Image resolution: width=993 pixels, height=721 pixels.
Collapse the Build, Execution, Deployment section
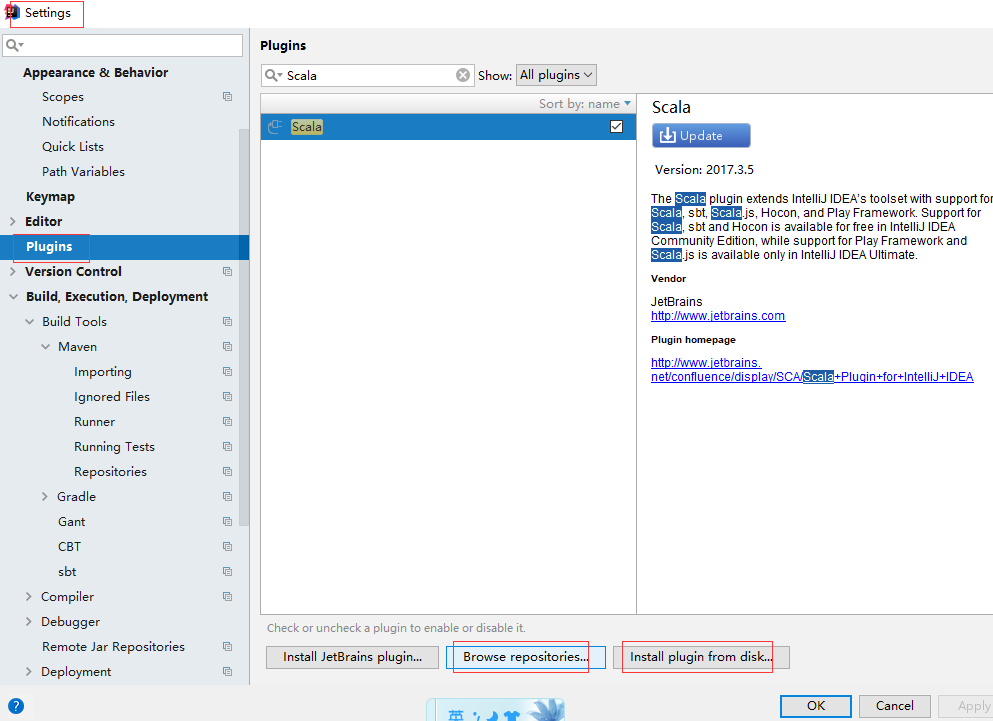pyautogui.click(x=13, y=297)
